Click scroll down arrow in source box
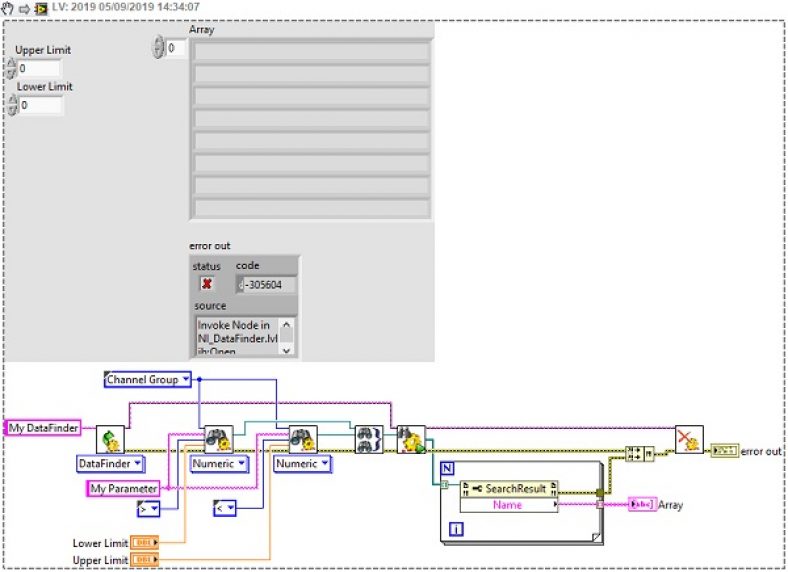788x572 pixels. (x=286, y=351)
